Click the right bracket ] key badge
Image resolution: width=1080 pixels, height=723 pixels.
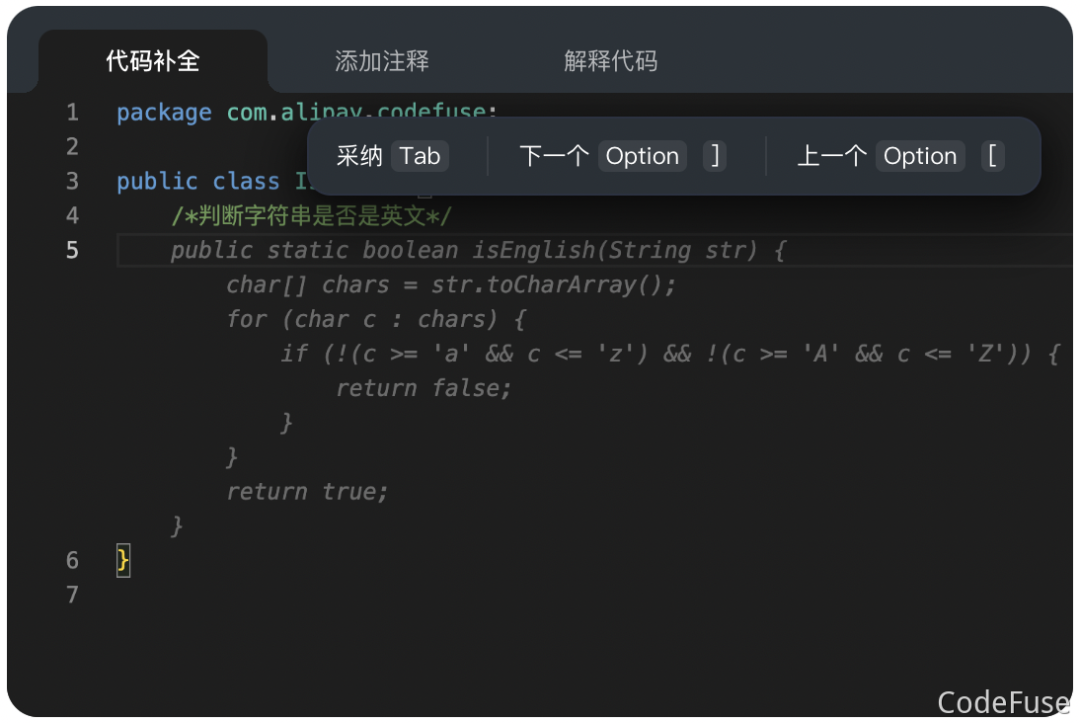click(x=714, y=156)
